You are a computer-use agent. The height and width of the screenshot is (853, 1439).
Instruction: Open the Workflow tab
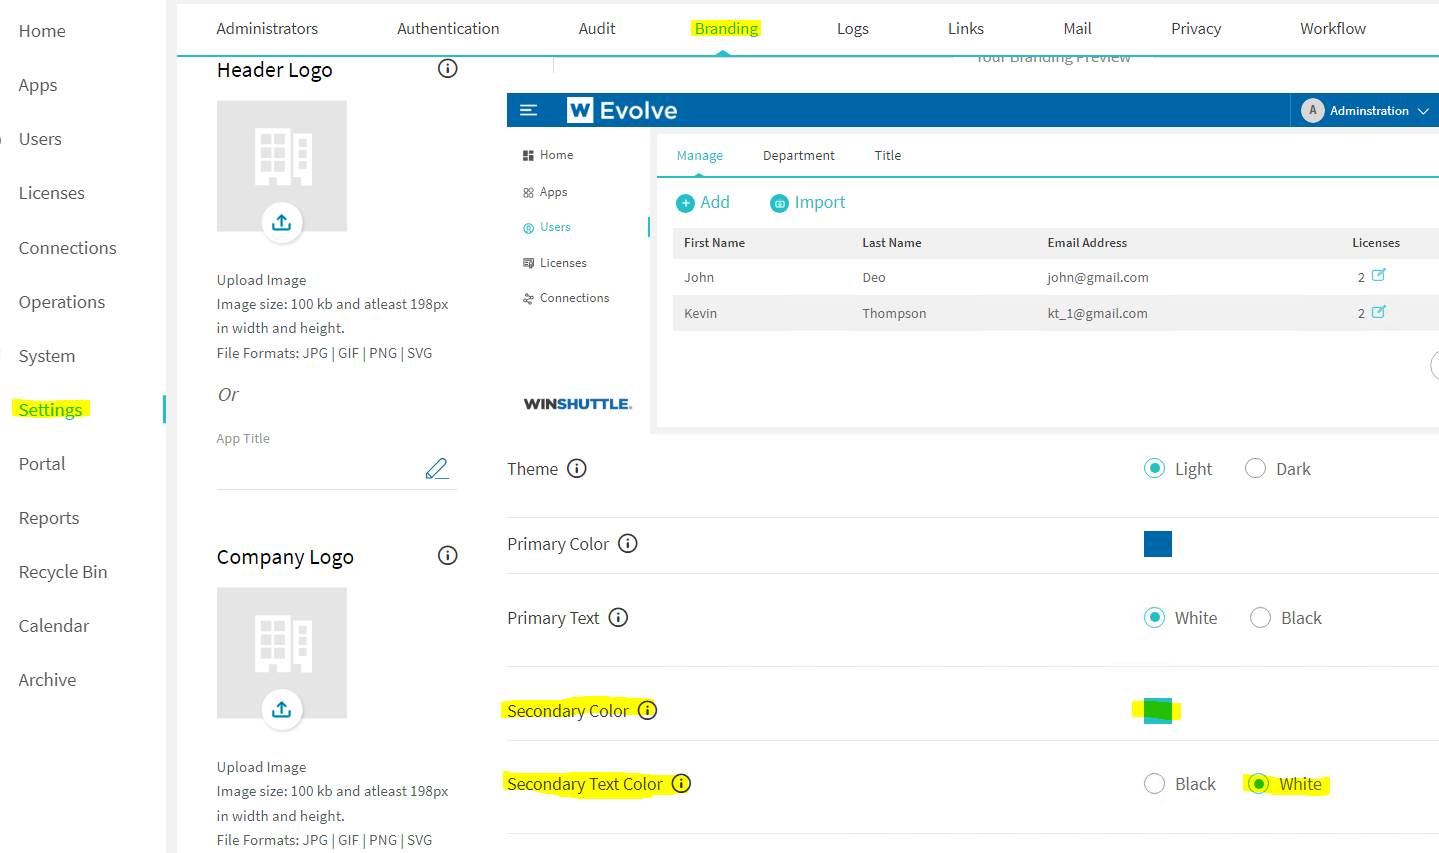[x=1332, y=29]
